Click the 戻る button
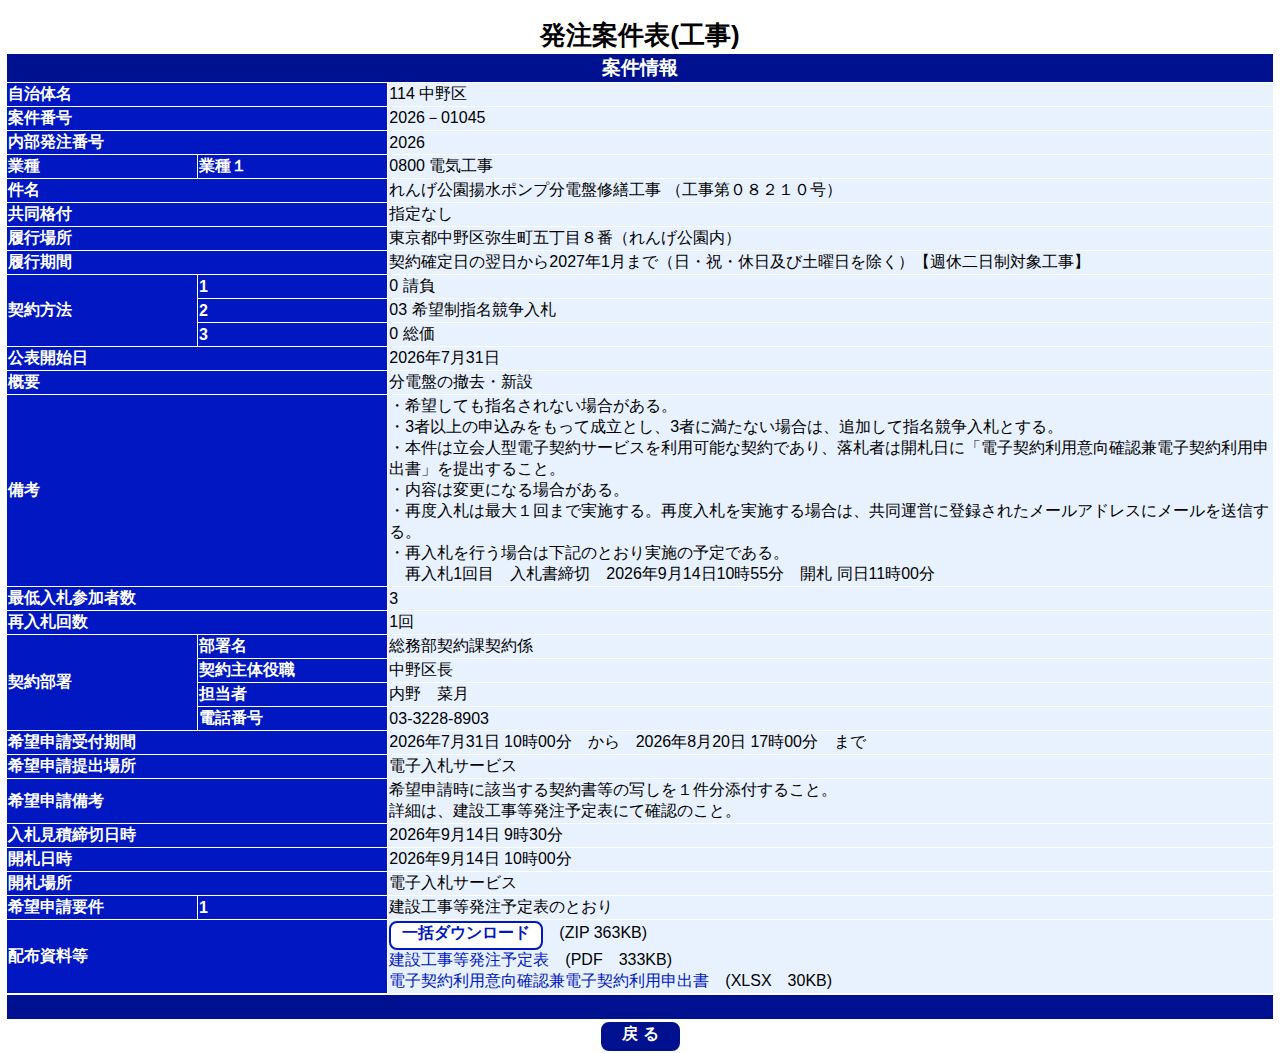1280x1053 pixels. pos(640,1035)
